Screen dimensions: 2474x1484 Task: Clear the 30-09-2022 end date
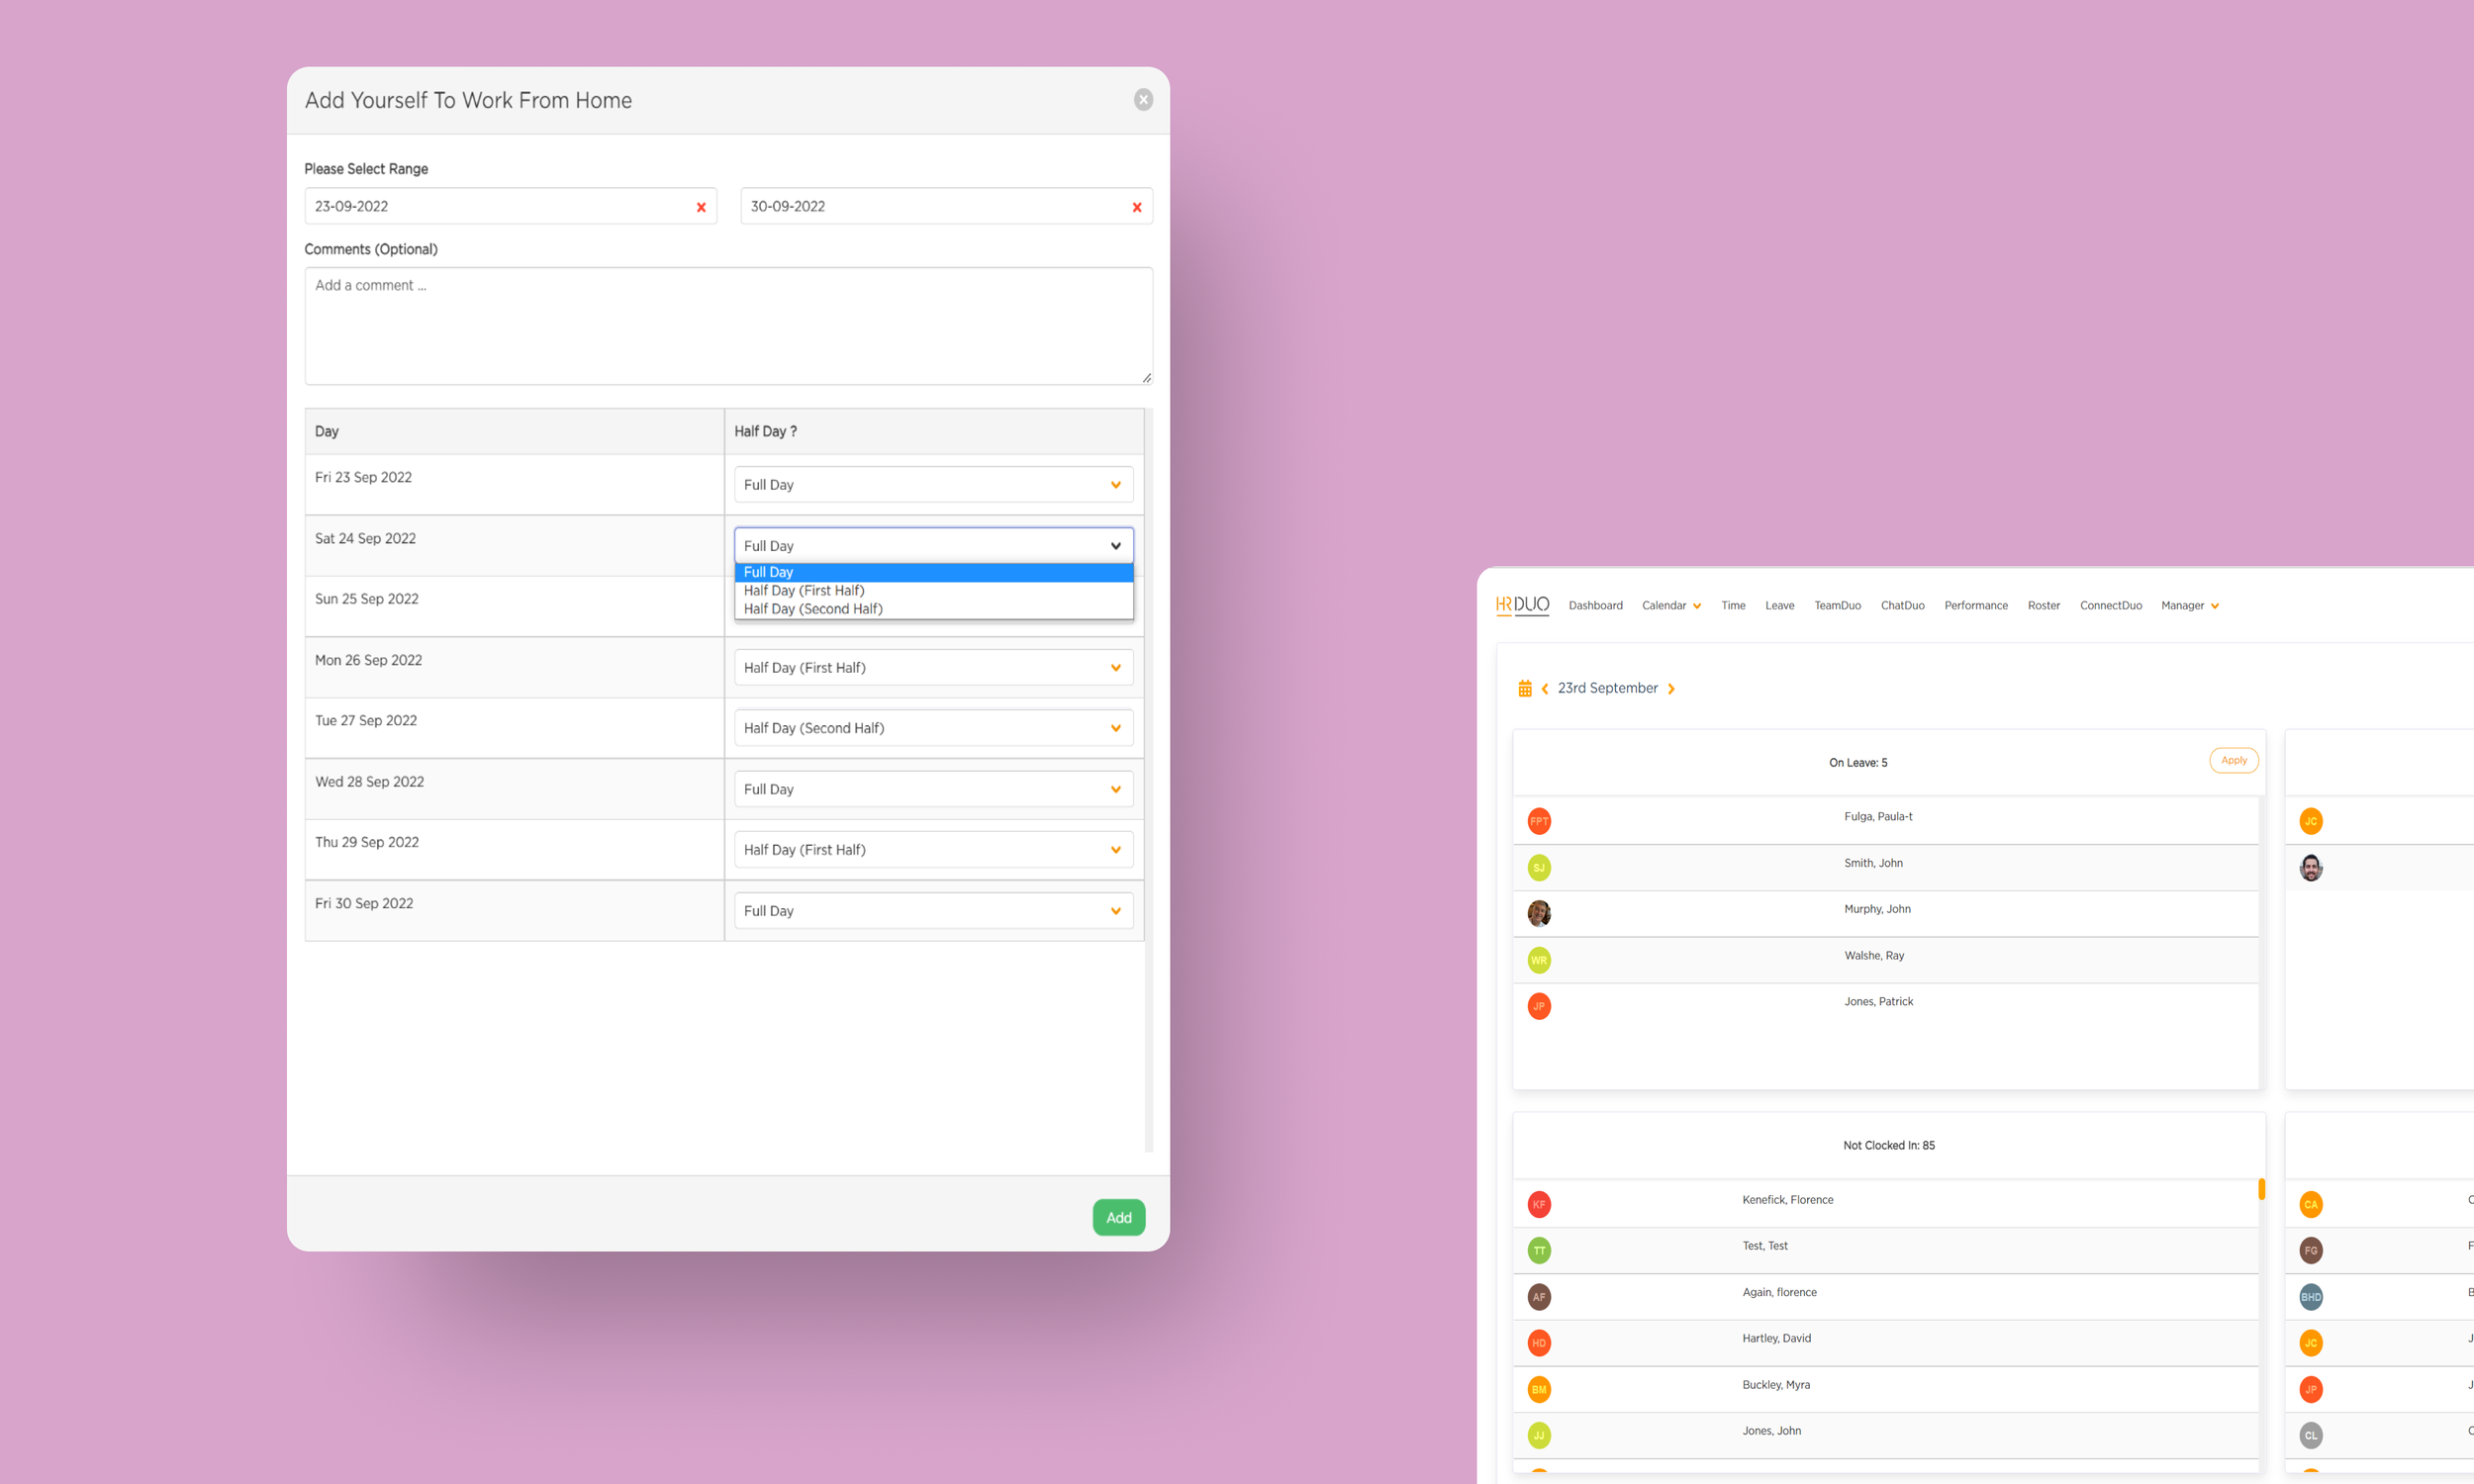1136,207
